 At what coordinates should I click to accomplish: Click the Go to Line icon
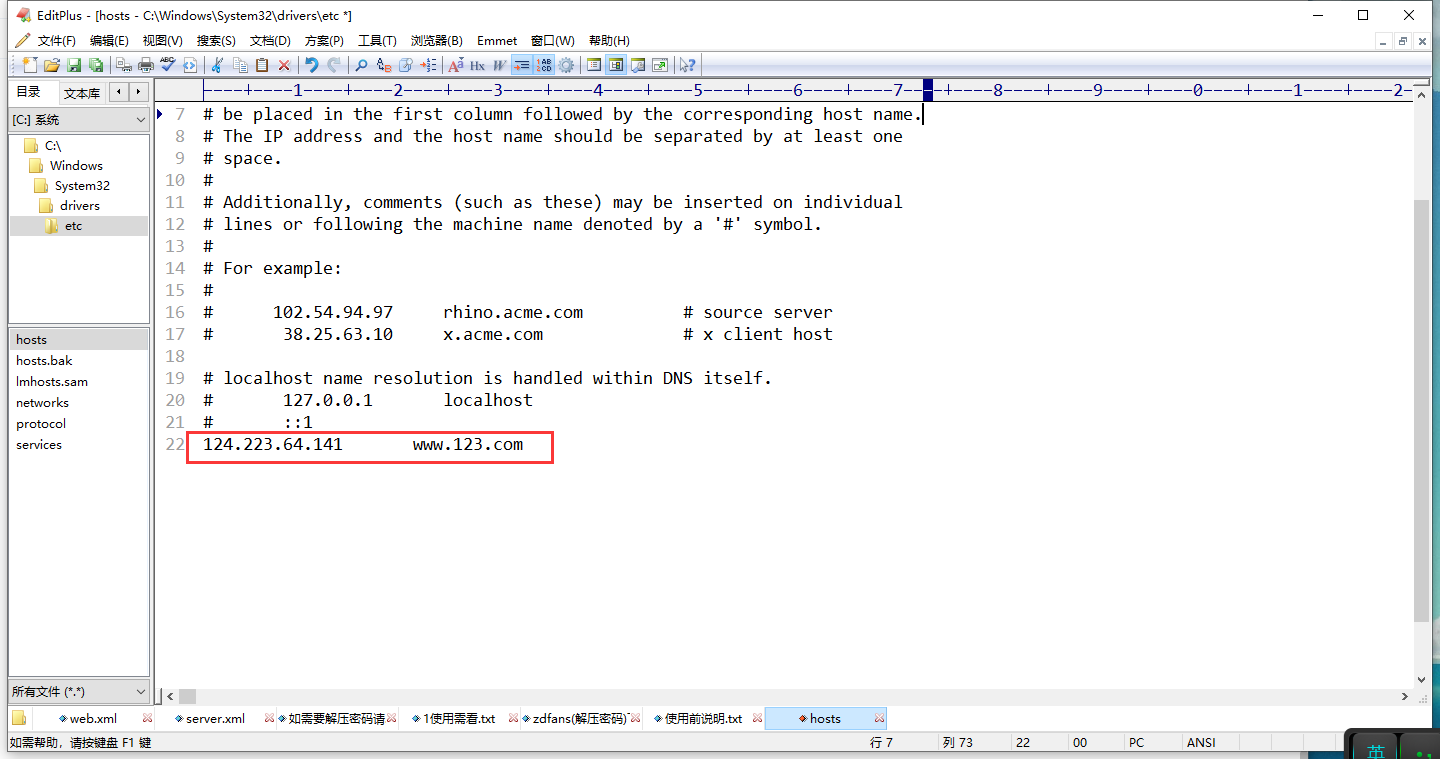(428, 65)
